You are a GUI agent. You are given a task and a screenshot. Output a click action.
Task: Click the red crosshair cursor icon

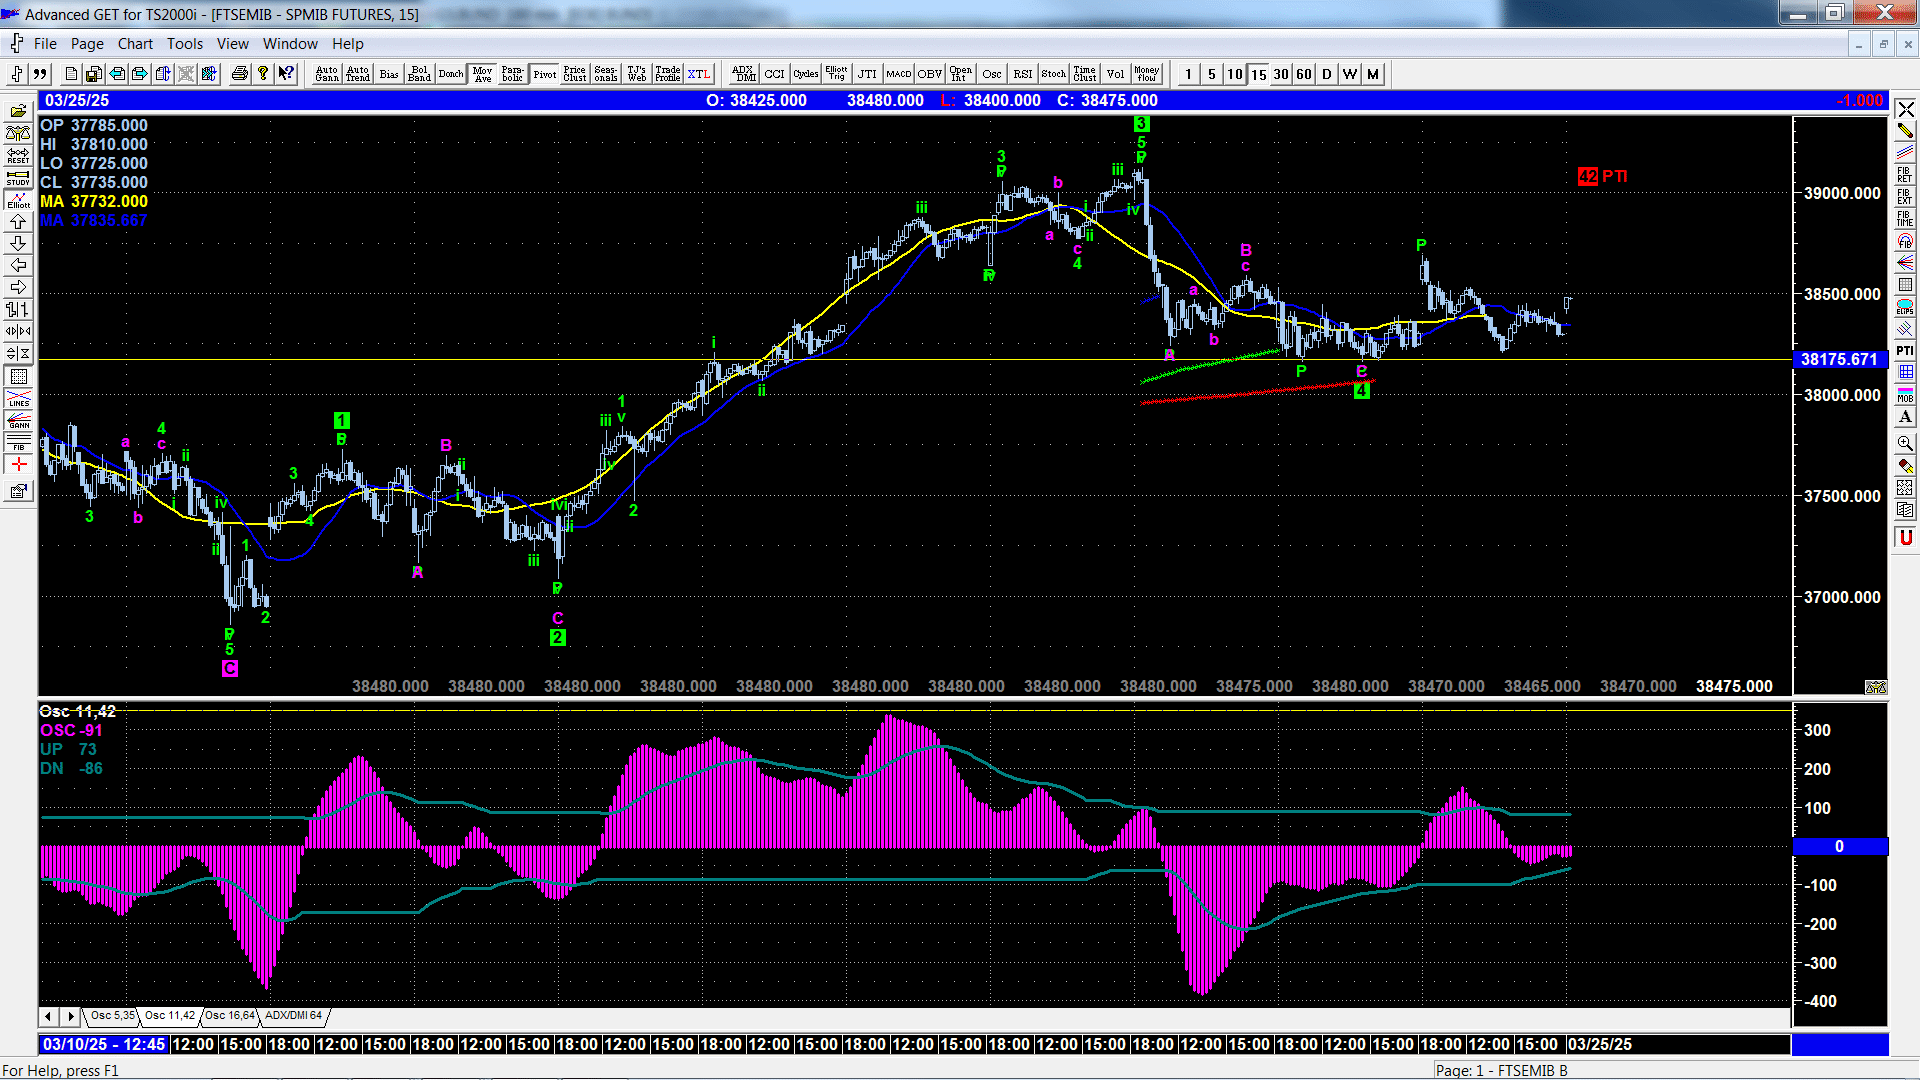pyautogui.click(x=18, y=465)
